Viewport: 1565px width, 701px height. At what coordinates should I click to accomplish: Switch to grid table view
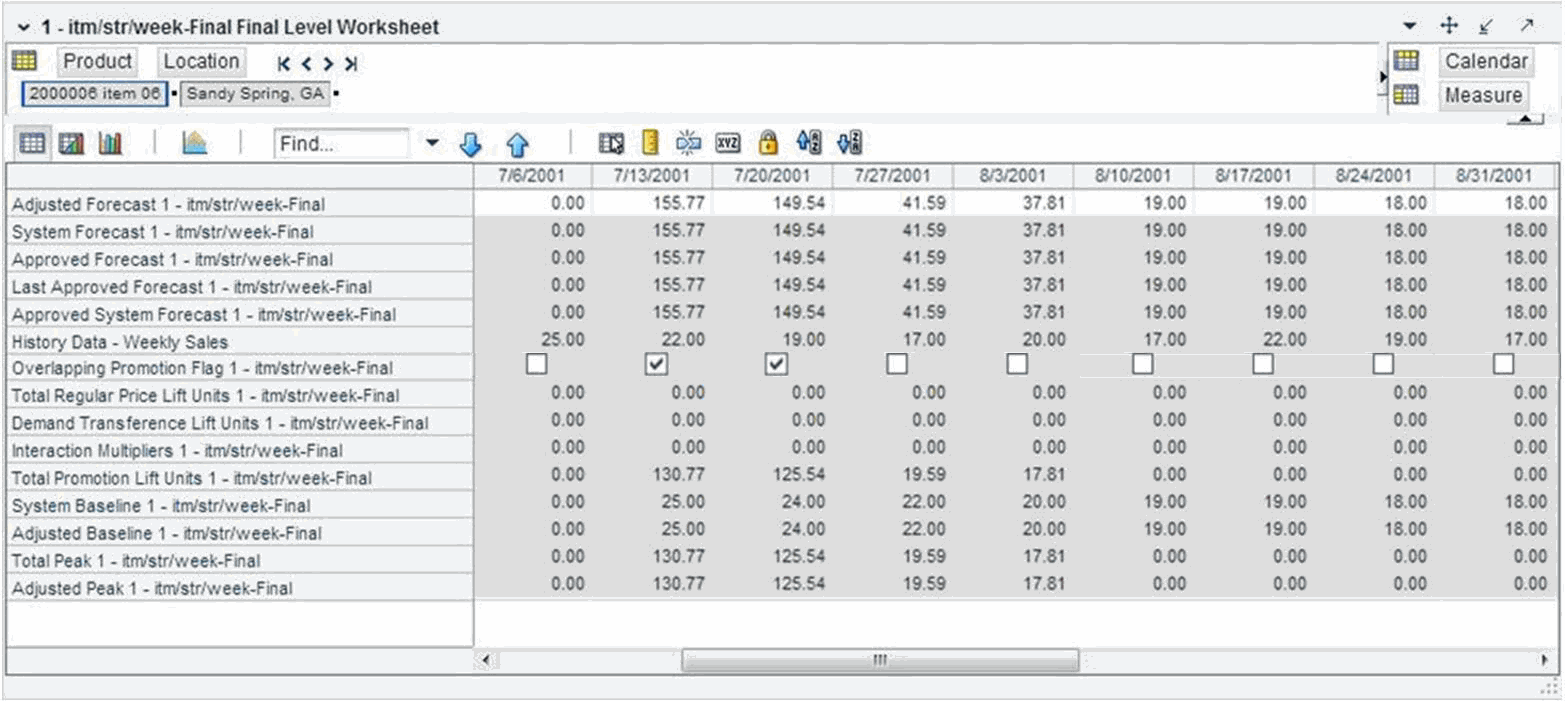click(x=32, y=144)
